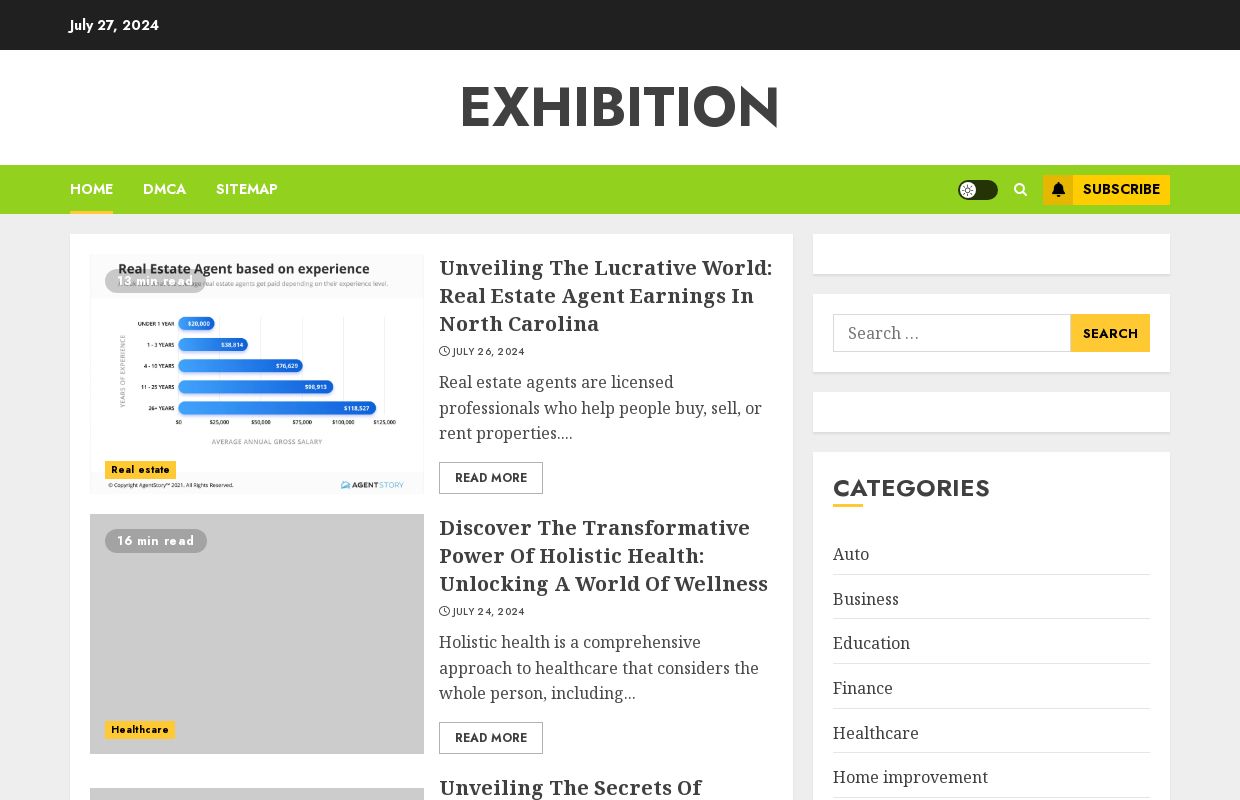Image resolution: width=1240 pixels, height=800 pixels.
Task: Click the yellow Search button
Action: pos(1110,333)
